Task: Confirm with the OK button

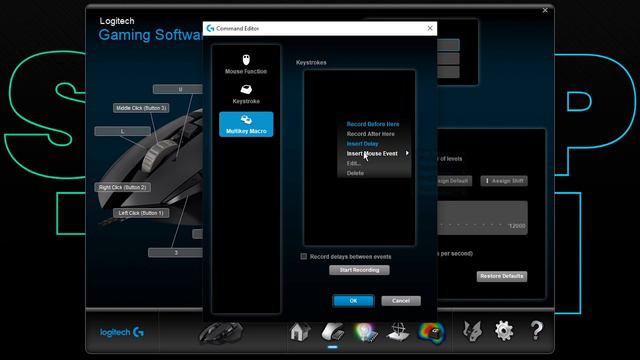Action: point(353,301)
